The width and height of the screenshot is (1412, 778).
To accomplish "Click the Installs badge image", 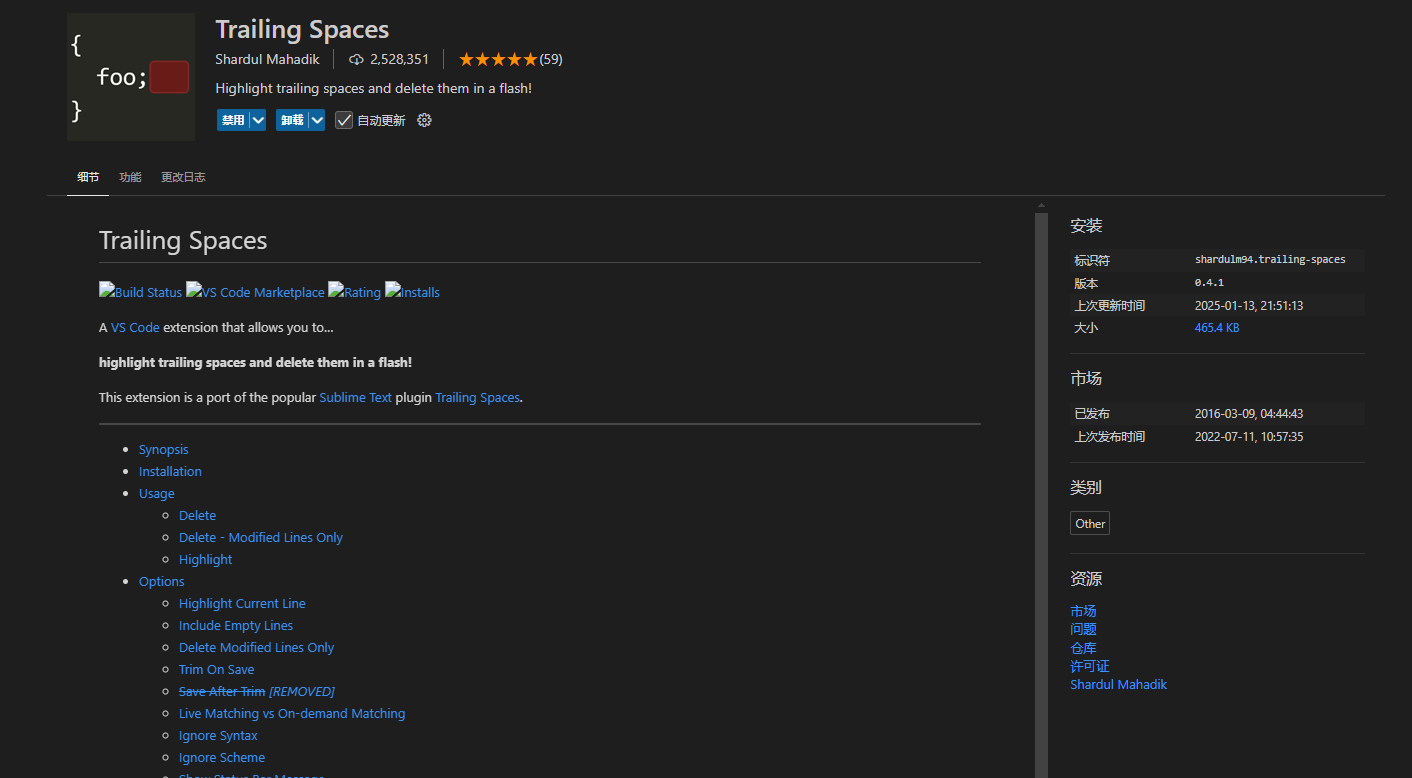I will click(412, 292).
